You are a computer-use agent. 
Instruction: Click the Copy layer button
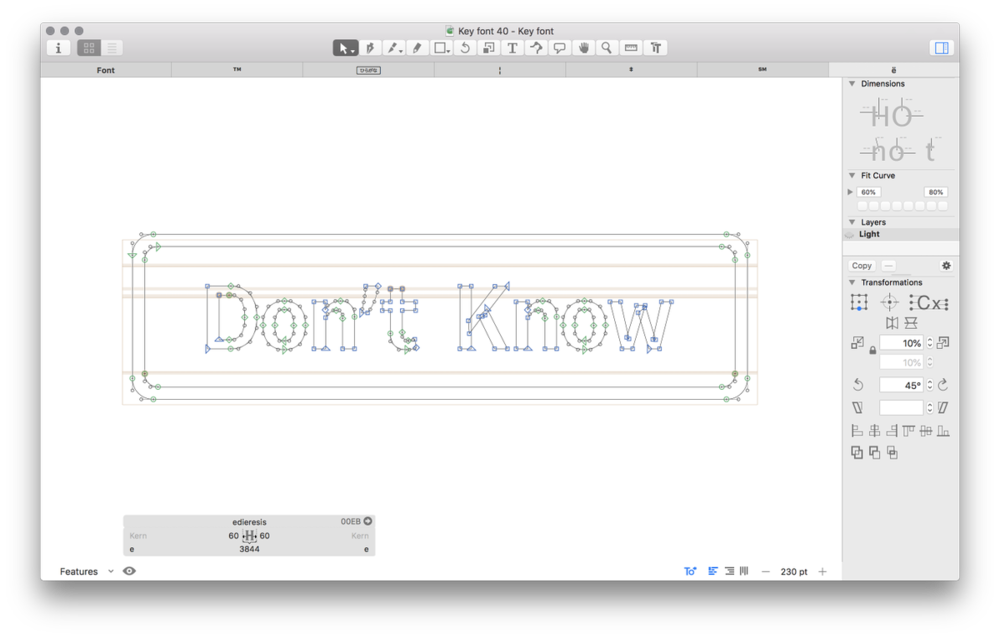[862, 266]
